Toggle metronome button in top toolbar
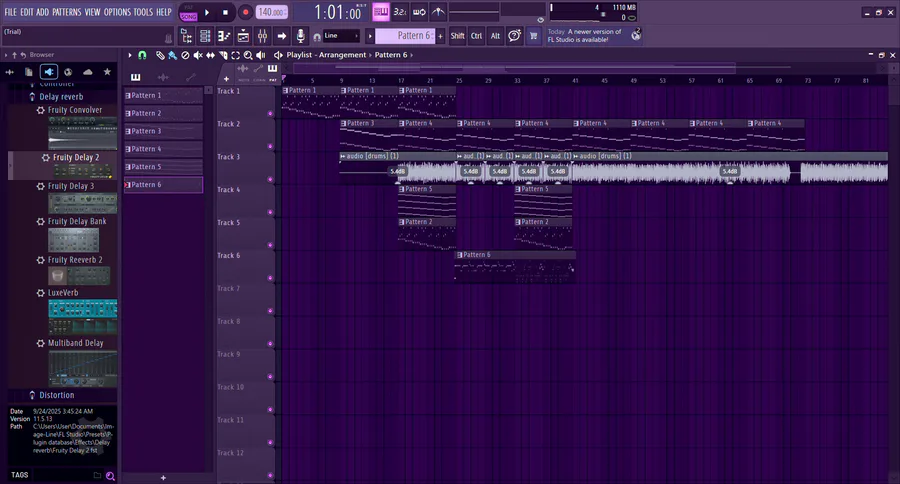 tap(439, 11)
